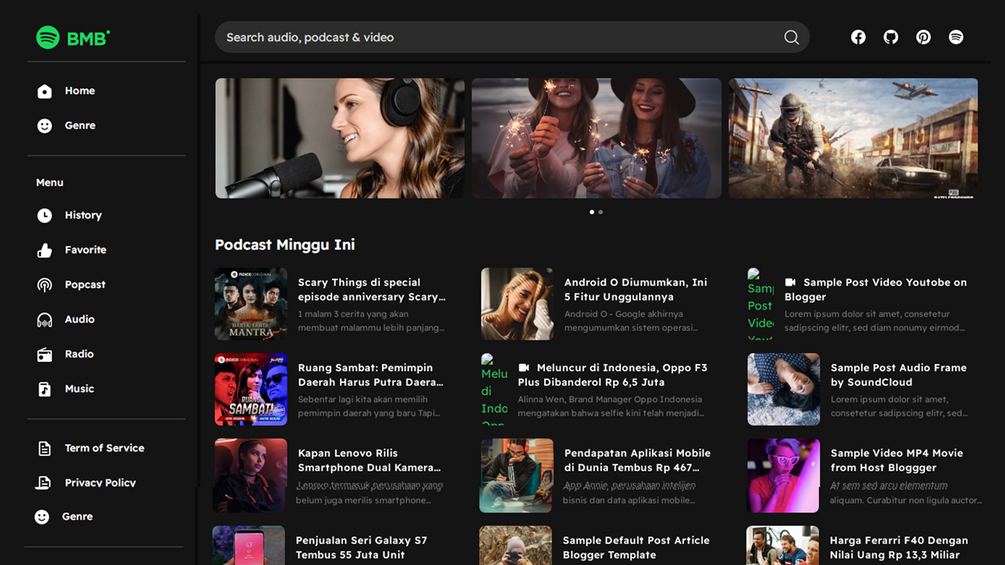
Task: Click the smiley icon beside bottom Genre
Action: tap(42, 516)
